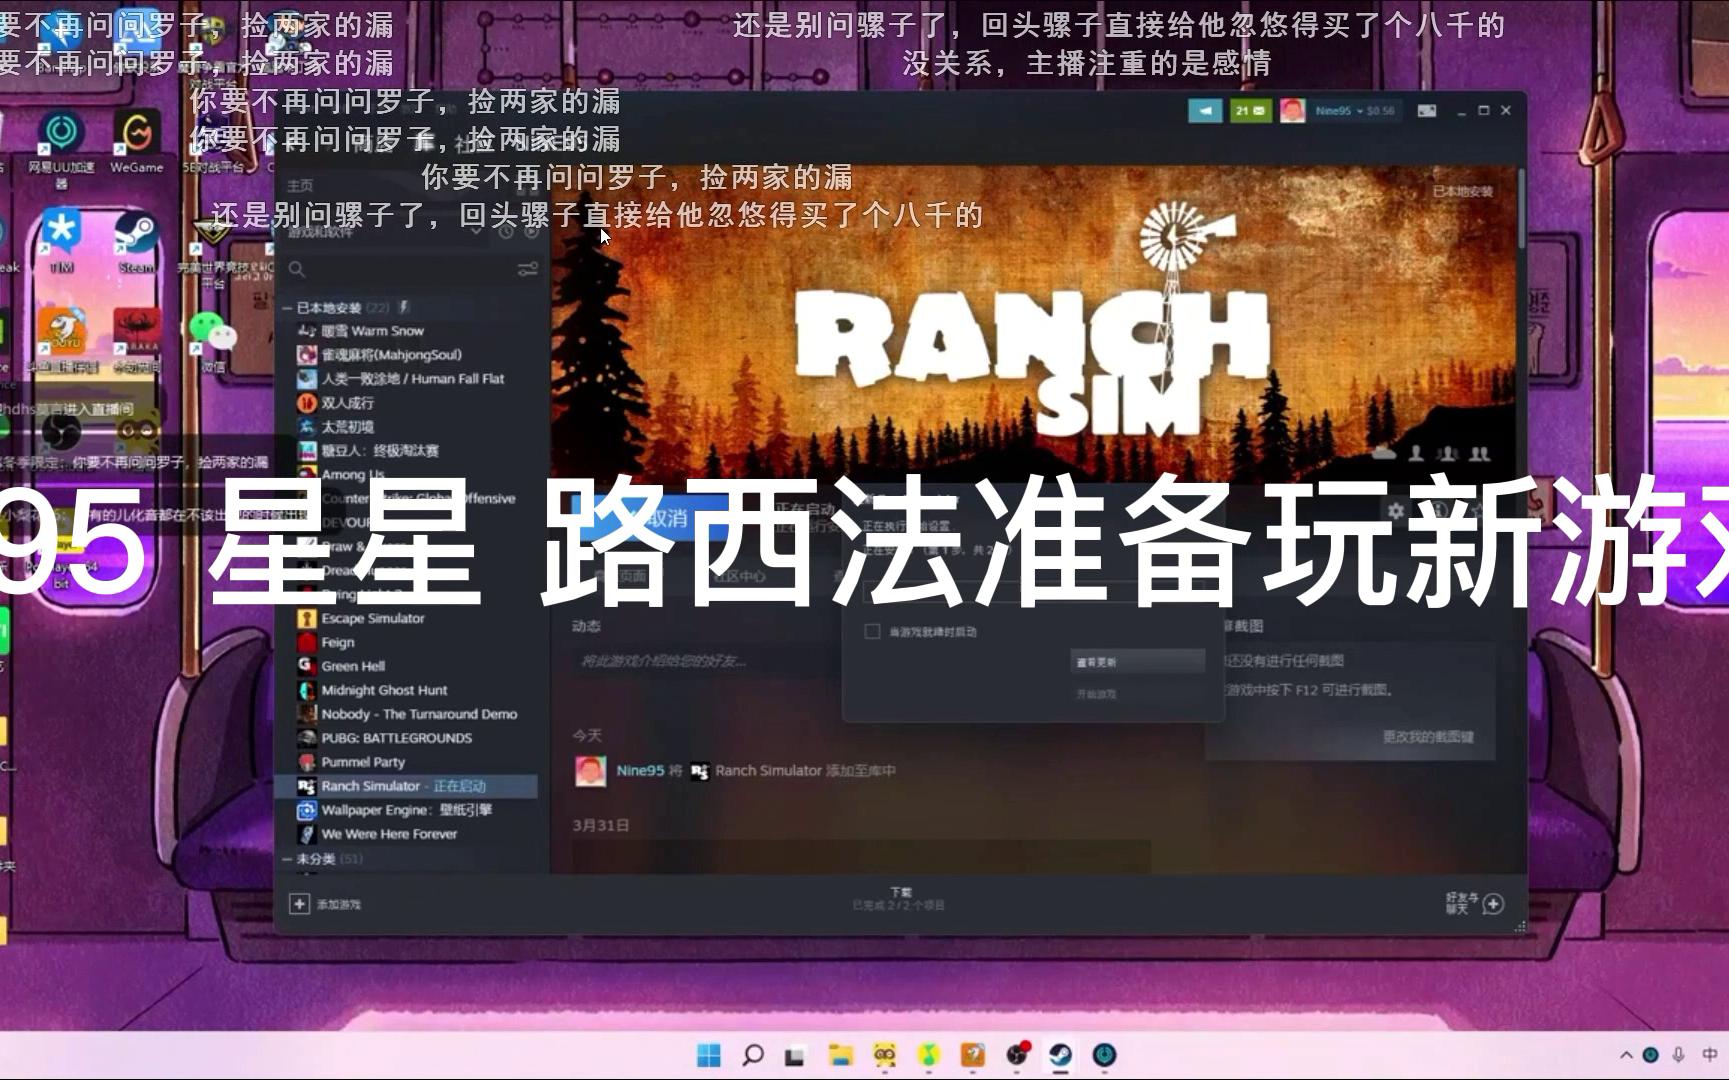Open Ranch Simulator link in activity feed
Viewport: 1729px width, 1080px height.
768,771
